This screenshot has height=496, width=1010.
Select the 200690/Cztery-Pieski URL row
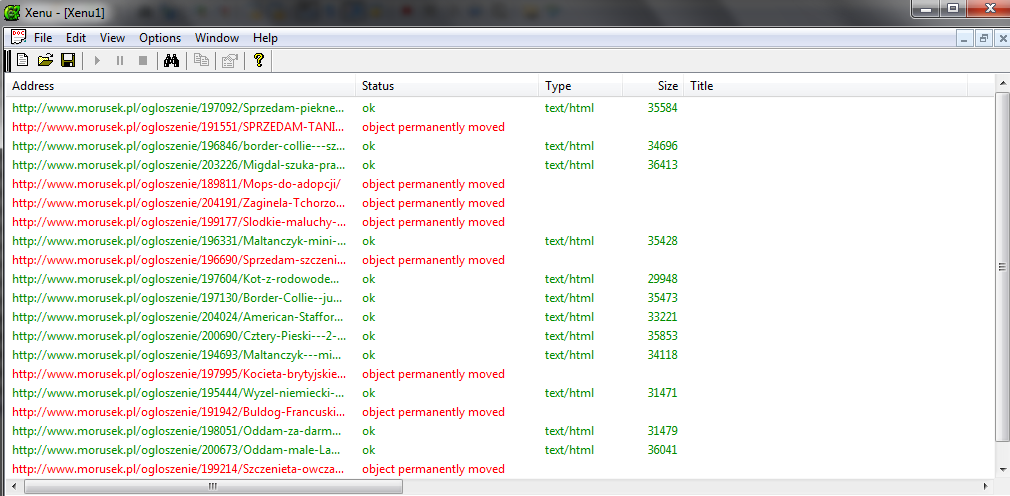(178, 336)
